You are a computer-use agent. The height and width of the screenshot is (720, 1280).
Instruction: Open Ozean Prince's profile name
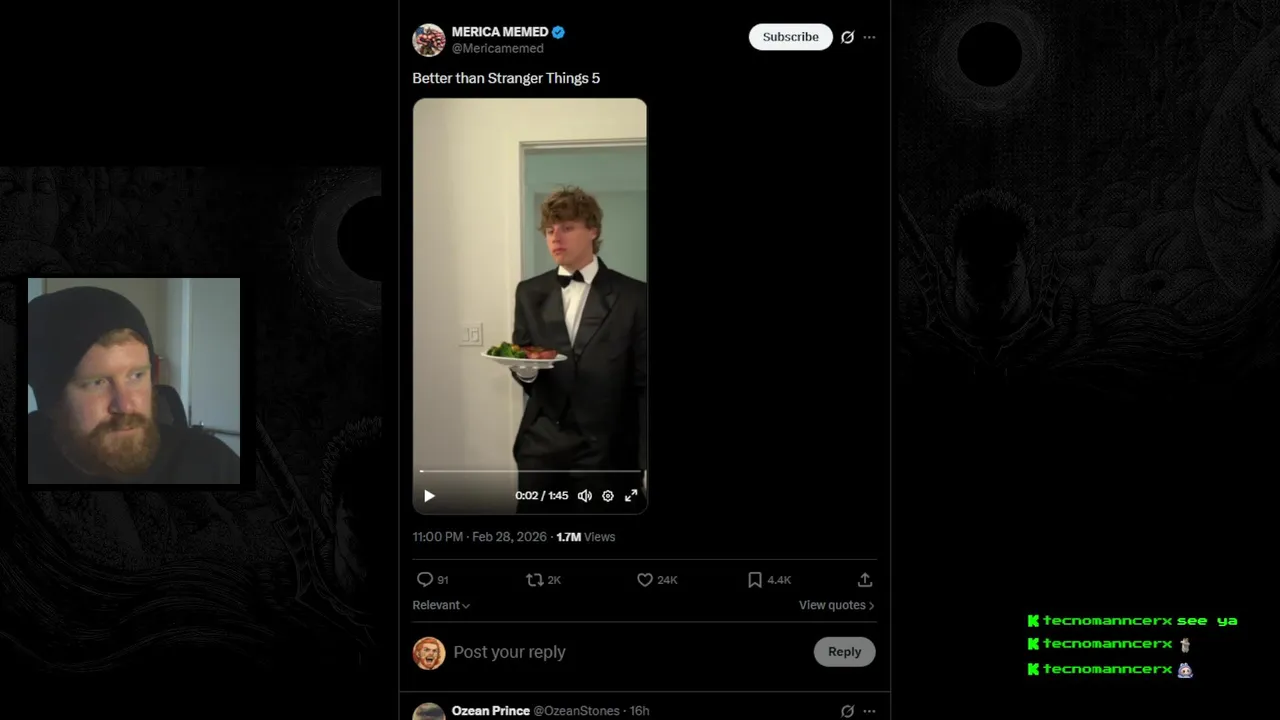[x=490, y=711]
